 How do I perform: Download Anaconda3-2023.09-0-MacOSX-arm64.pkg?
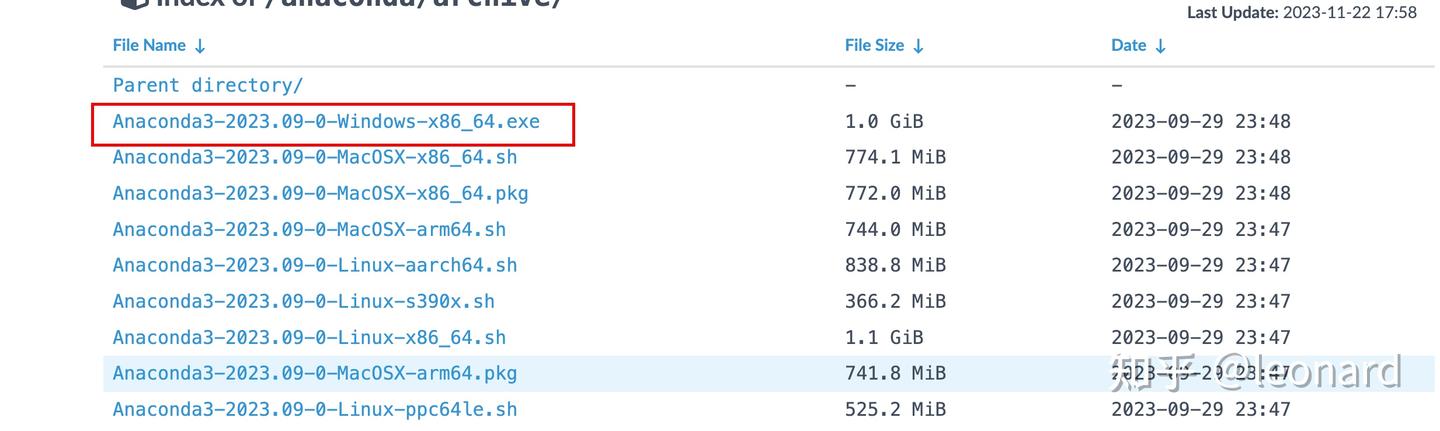click(x=315, y=373)
